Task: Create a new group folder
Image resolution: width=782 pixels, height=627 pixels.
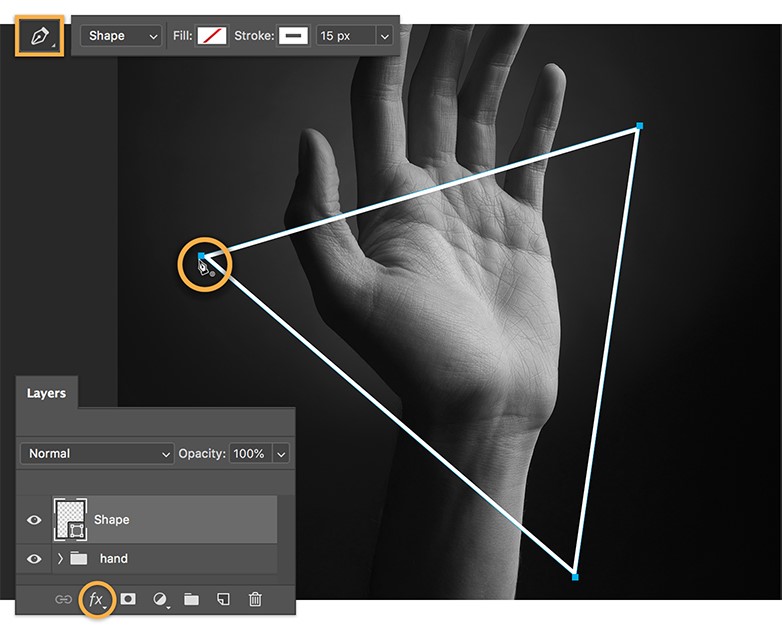Action: tap(191, 599)
